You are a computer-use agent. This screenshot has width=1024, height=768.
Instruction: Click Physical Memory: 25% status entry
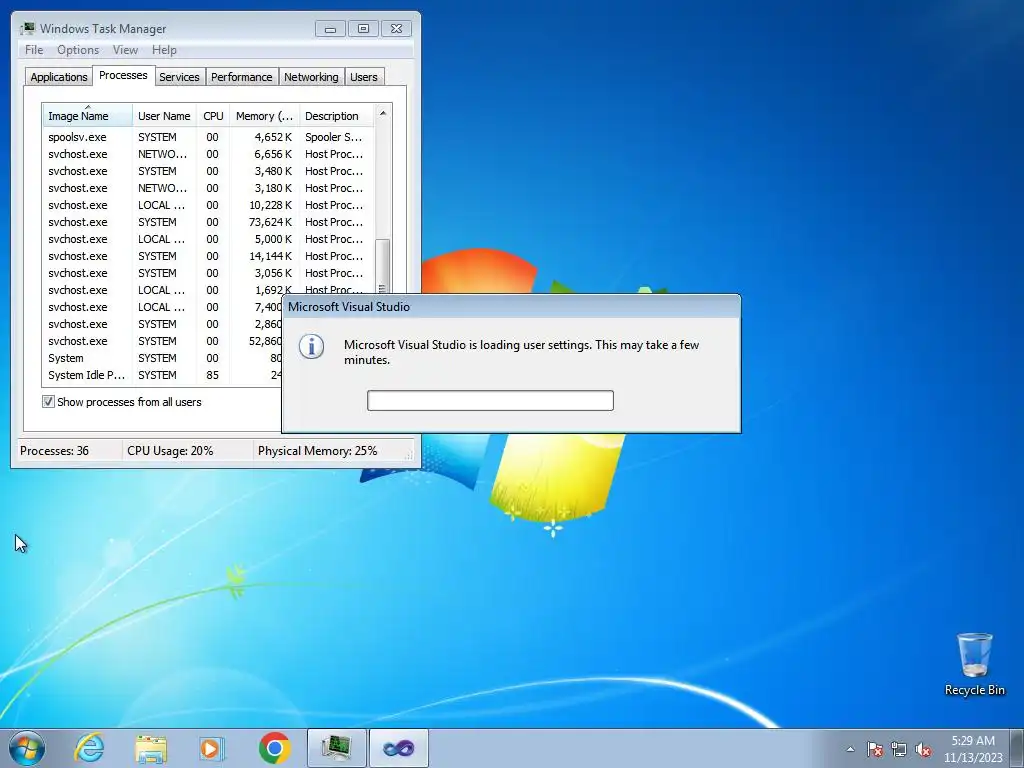tap(317, 451)
